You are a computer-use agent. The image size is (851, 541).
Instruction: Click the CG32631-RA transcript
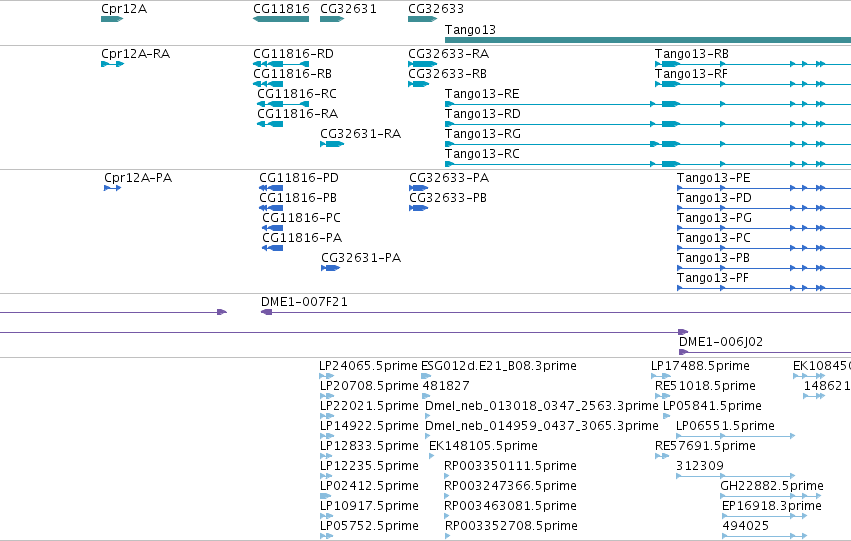pyautogui.click(x=332, y=144)
